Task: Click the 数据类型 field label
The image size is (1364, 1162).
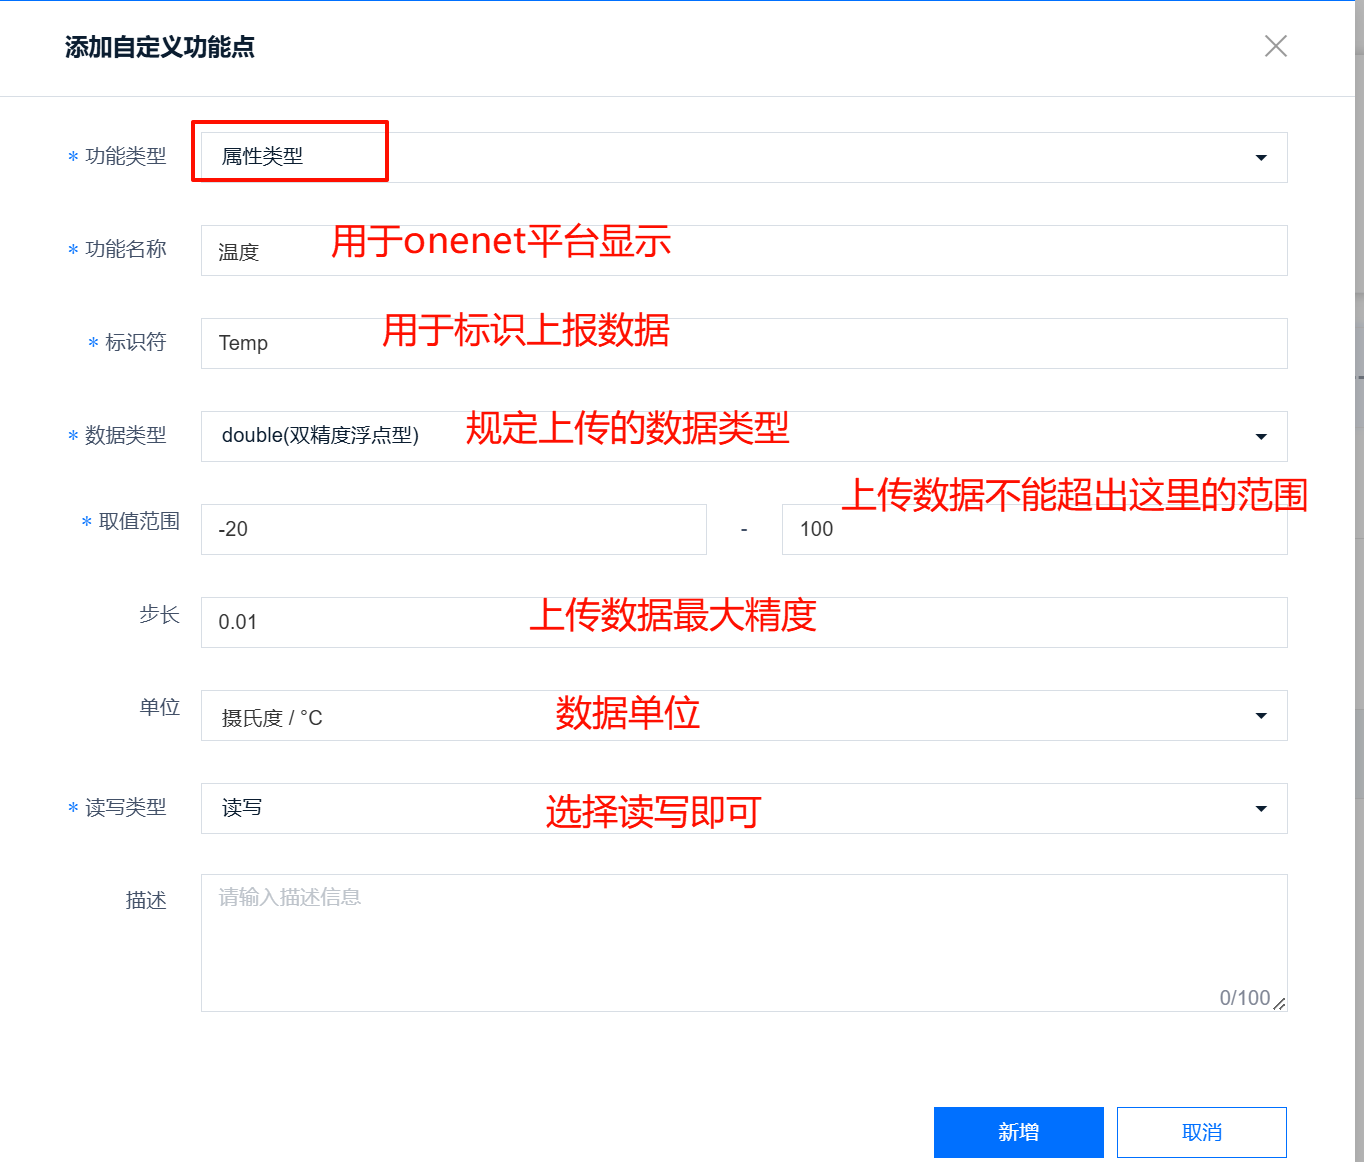Action: tap(125, 435)
